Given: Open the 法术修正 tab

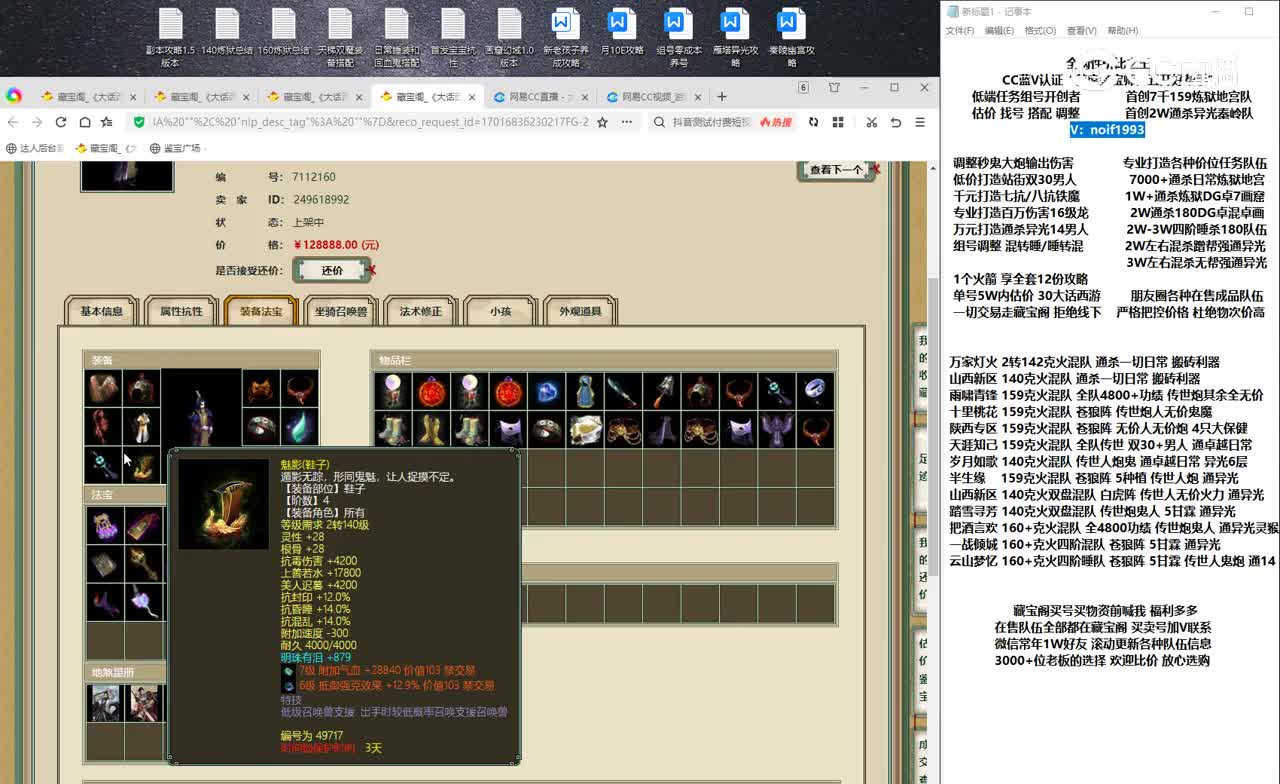Looking at the screenshot, I should coord(421,311).
